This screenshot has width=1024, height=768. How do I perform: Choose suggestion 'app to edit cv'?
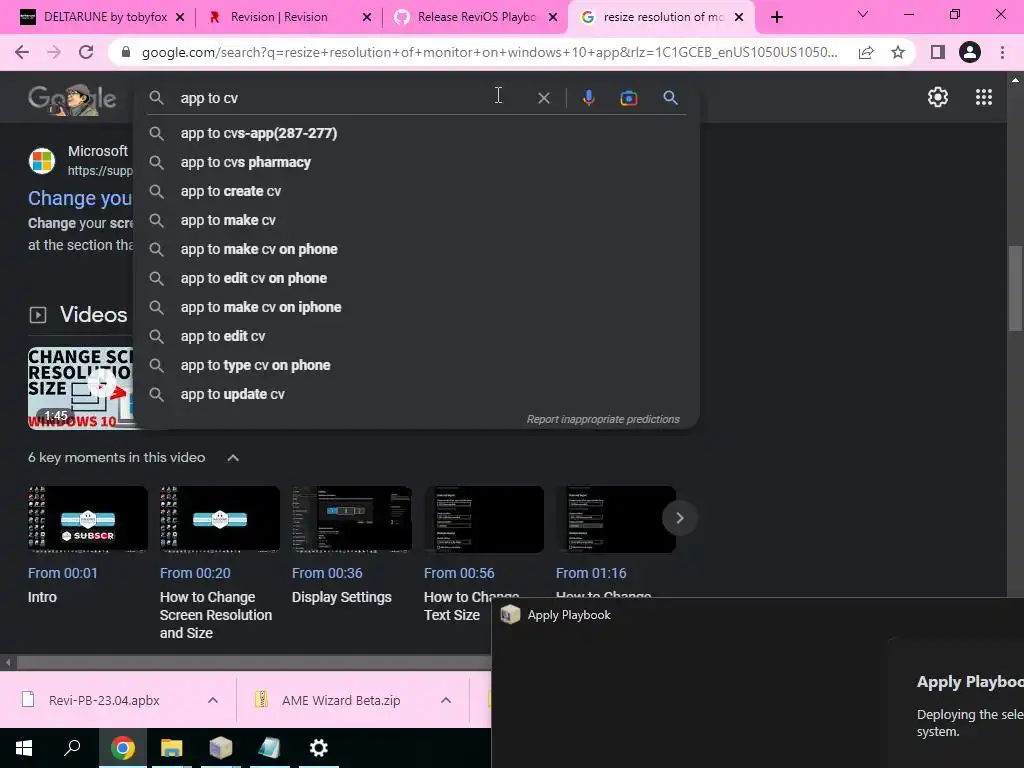click(416, 336)
